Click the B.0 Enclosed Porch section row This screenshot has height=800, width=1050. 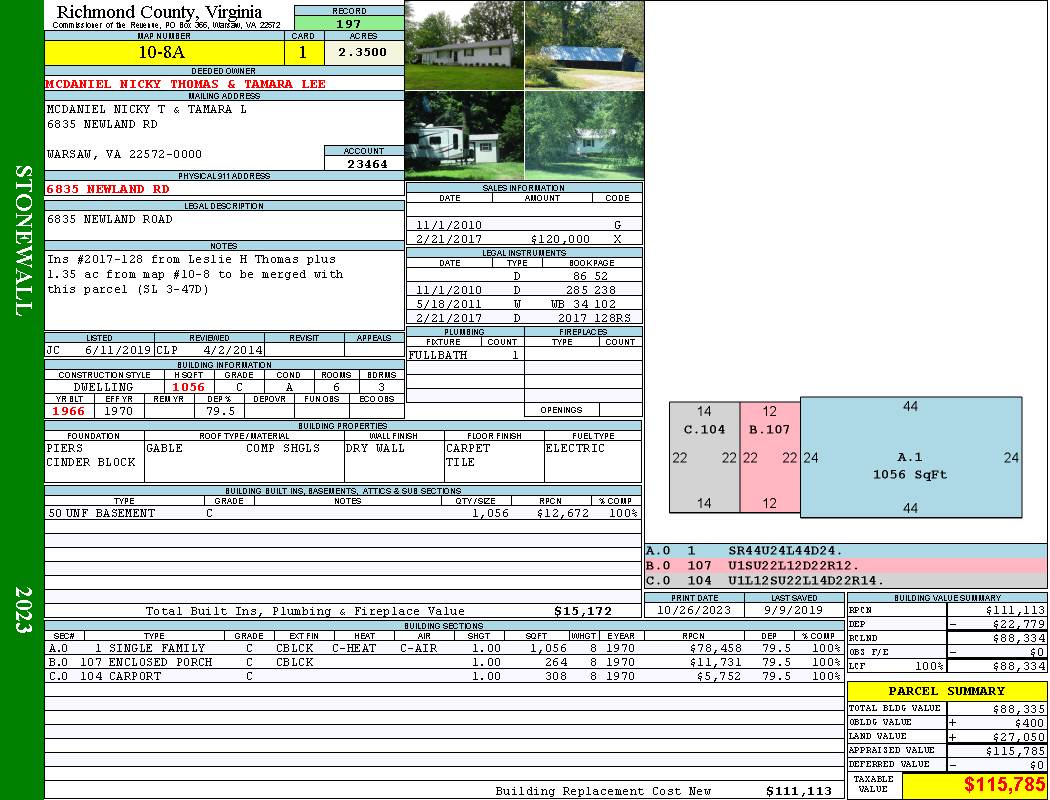445,662
